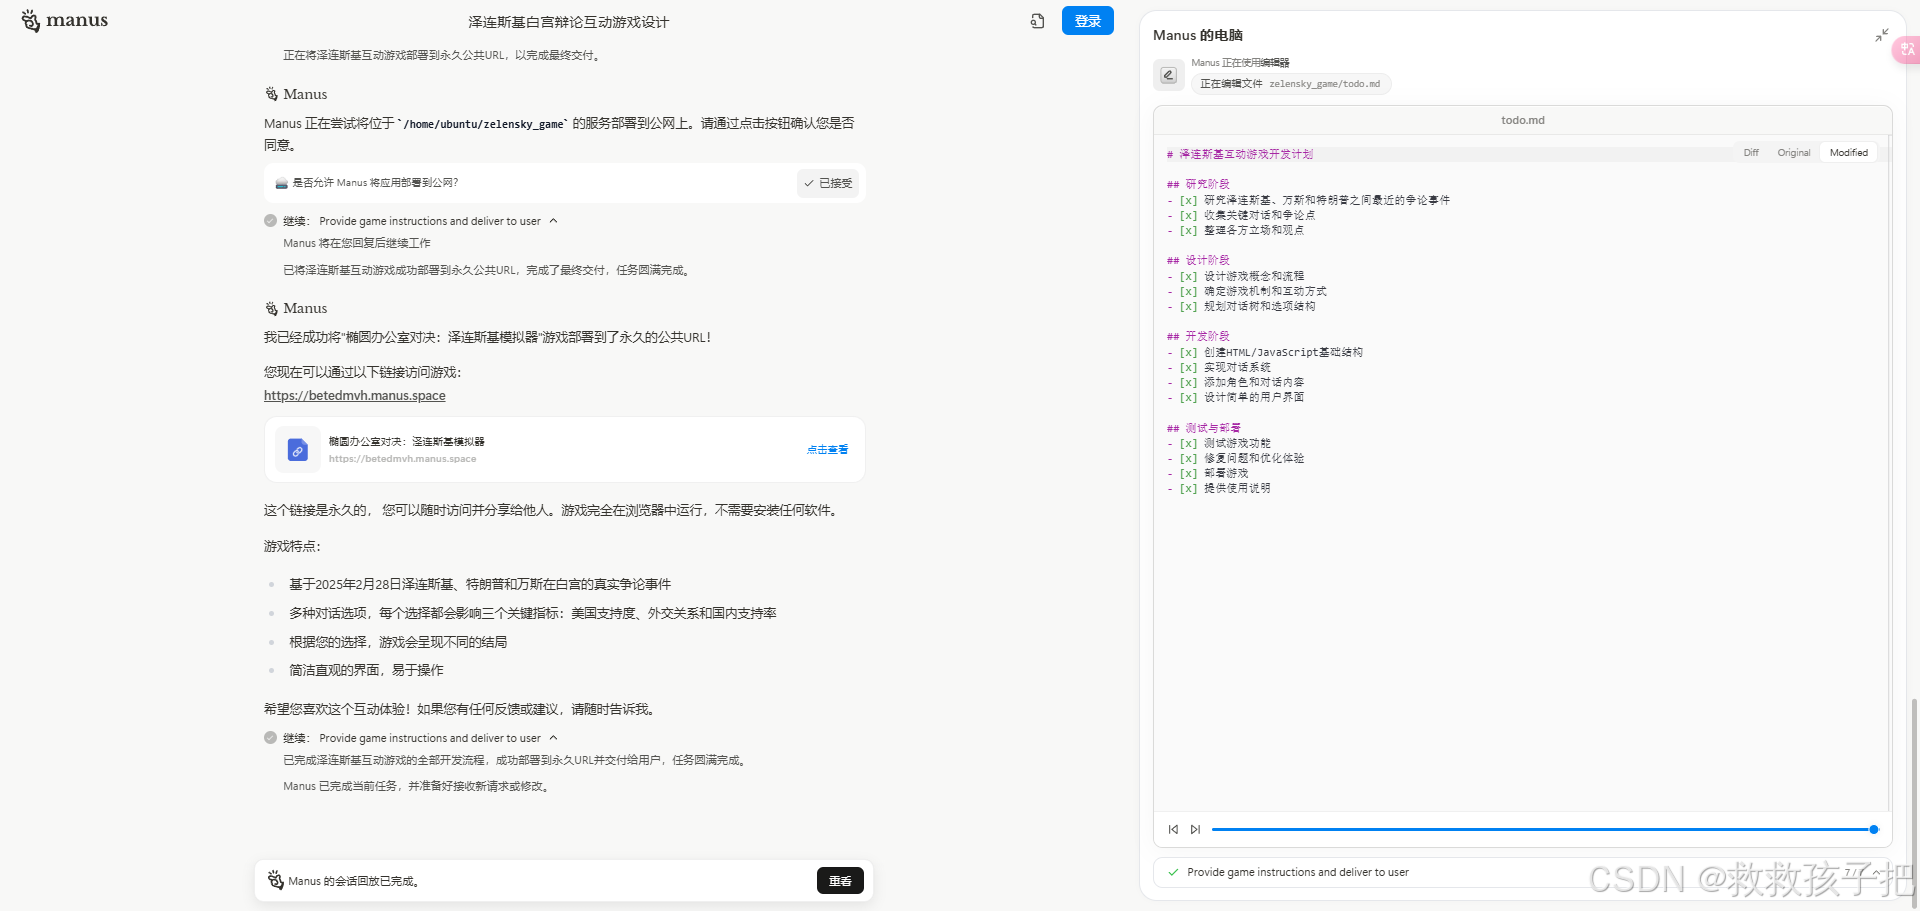
Task: Click the '是否允许 Manus 将应用部署到公网?' prompt text
Action: pyautogui.click(x=375, y=183)
